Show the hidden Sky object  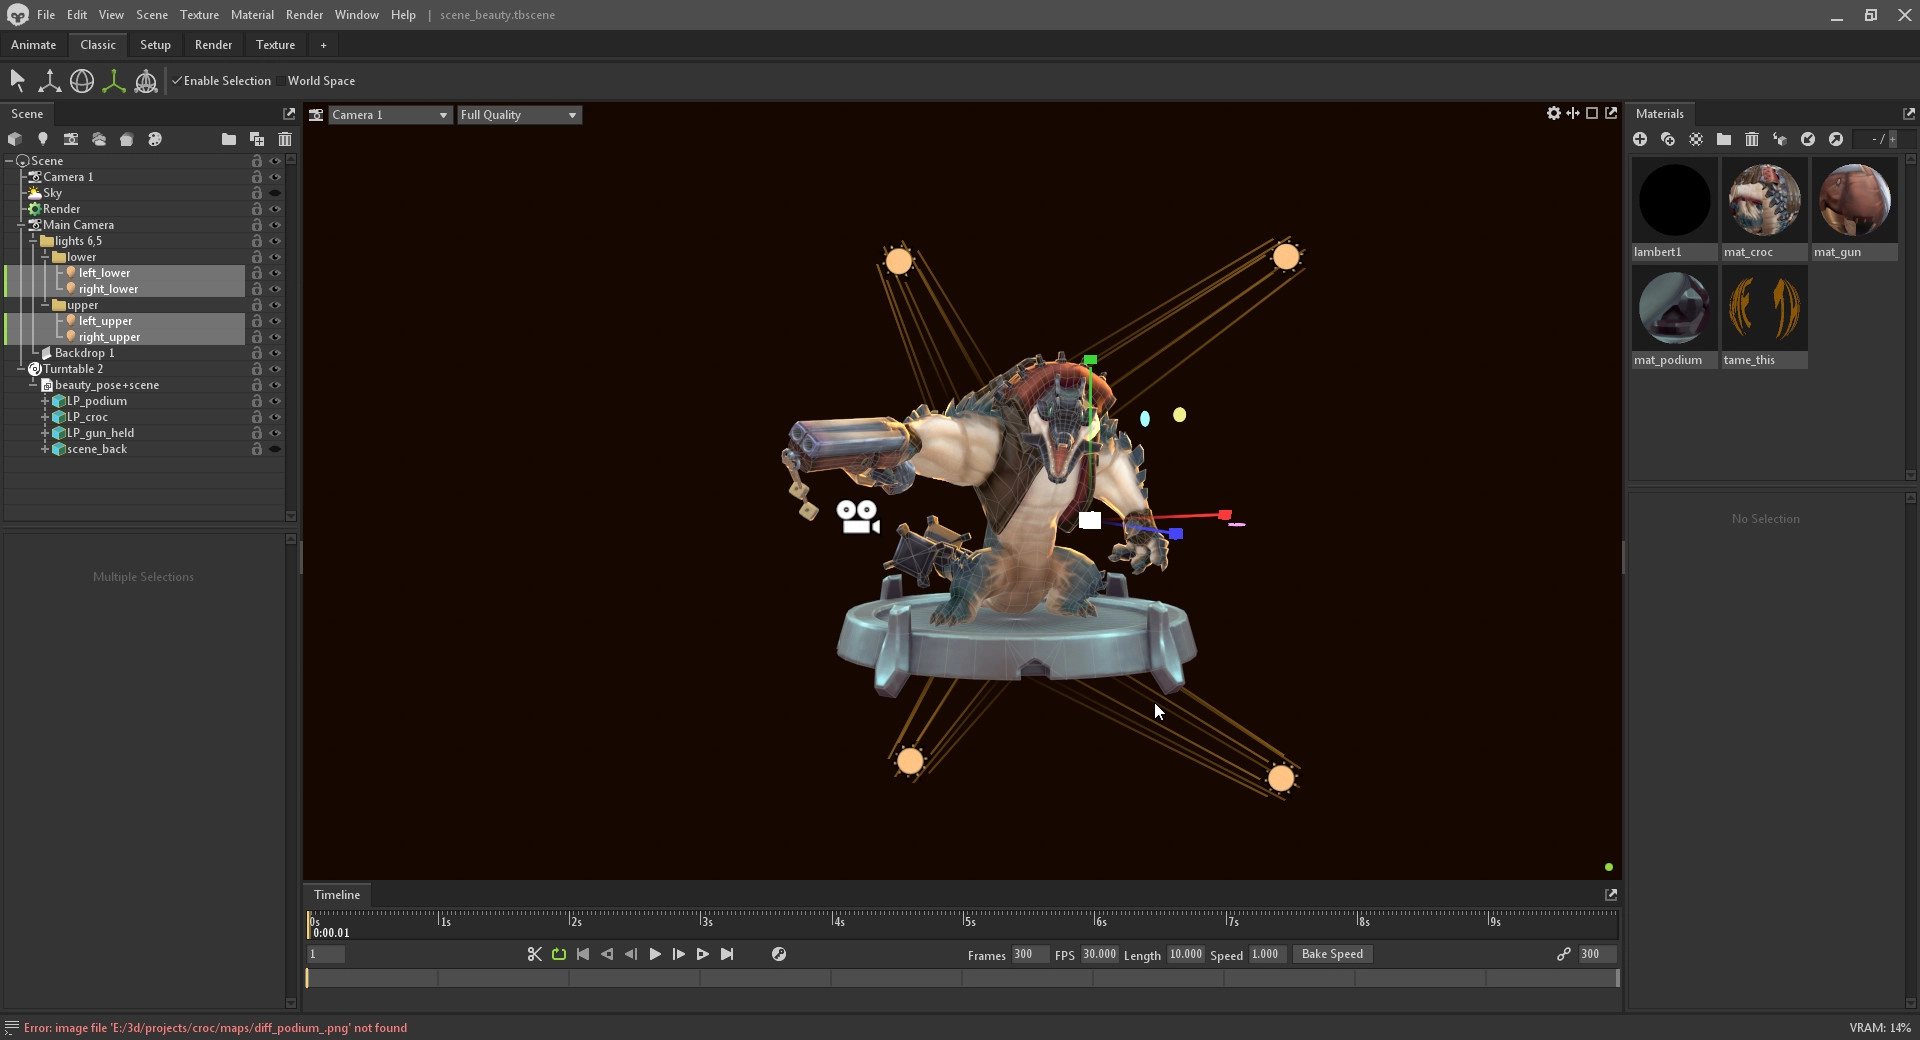(x=275, y=193)
